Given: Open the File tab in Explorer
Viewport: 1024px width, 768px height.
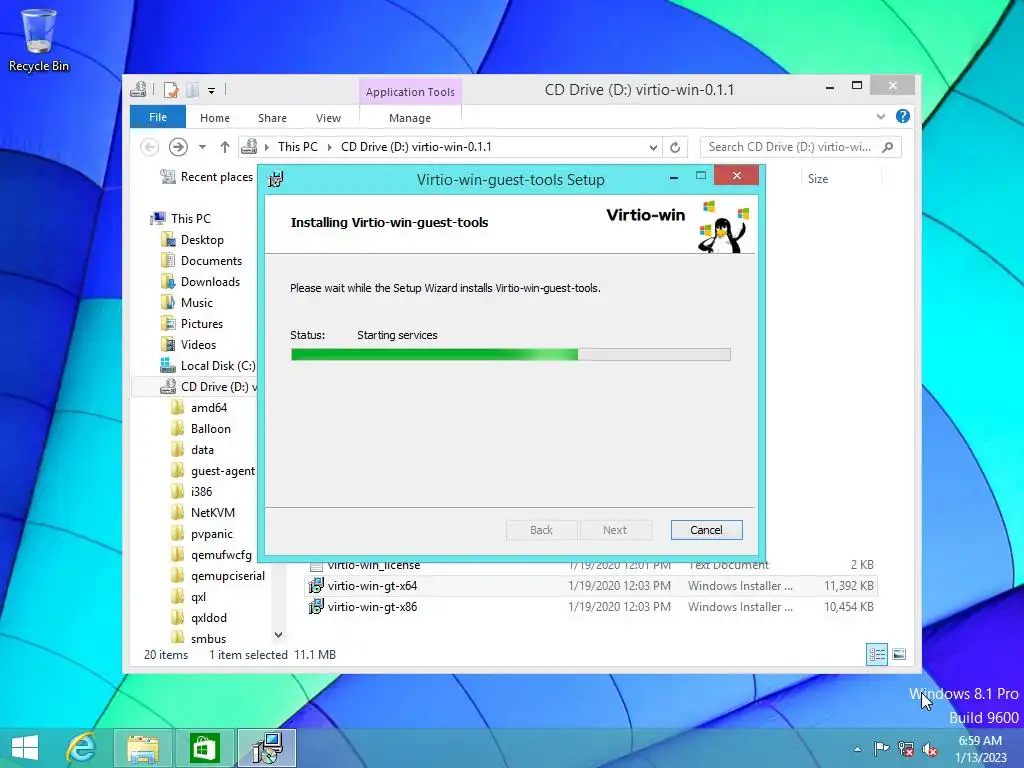Looking at the screenshot, I should [x=158, y=117].
